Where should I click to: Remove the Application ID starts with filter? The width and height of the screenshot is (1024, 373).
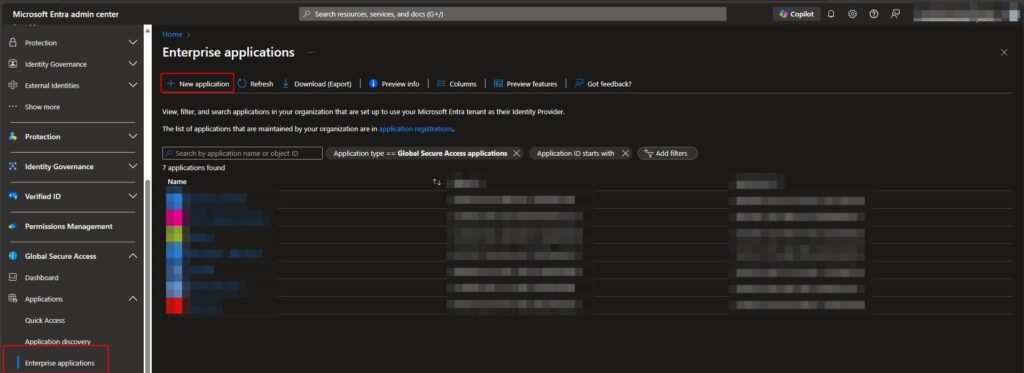pyautogui.click(x=625, y=153)
